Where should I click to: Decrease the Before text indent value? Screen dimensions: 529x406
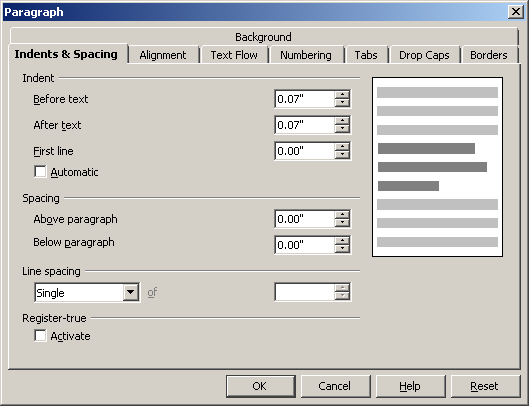tap(342, 103)
